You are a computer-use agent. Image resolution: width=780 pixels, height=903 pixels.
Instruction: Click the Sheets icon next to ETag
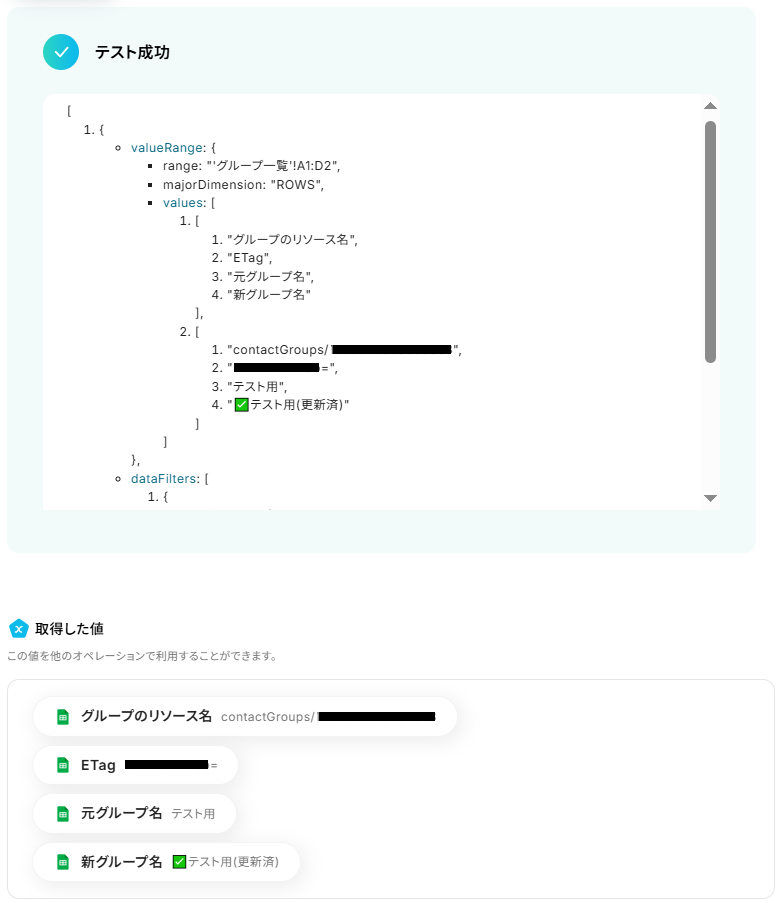(63, 765)
